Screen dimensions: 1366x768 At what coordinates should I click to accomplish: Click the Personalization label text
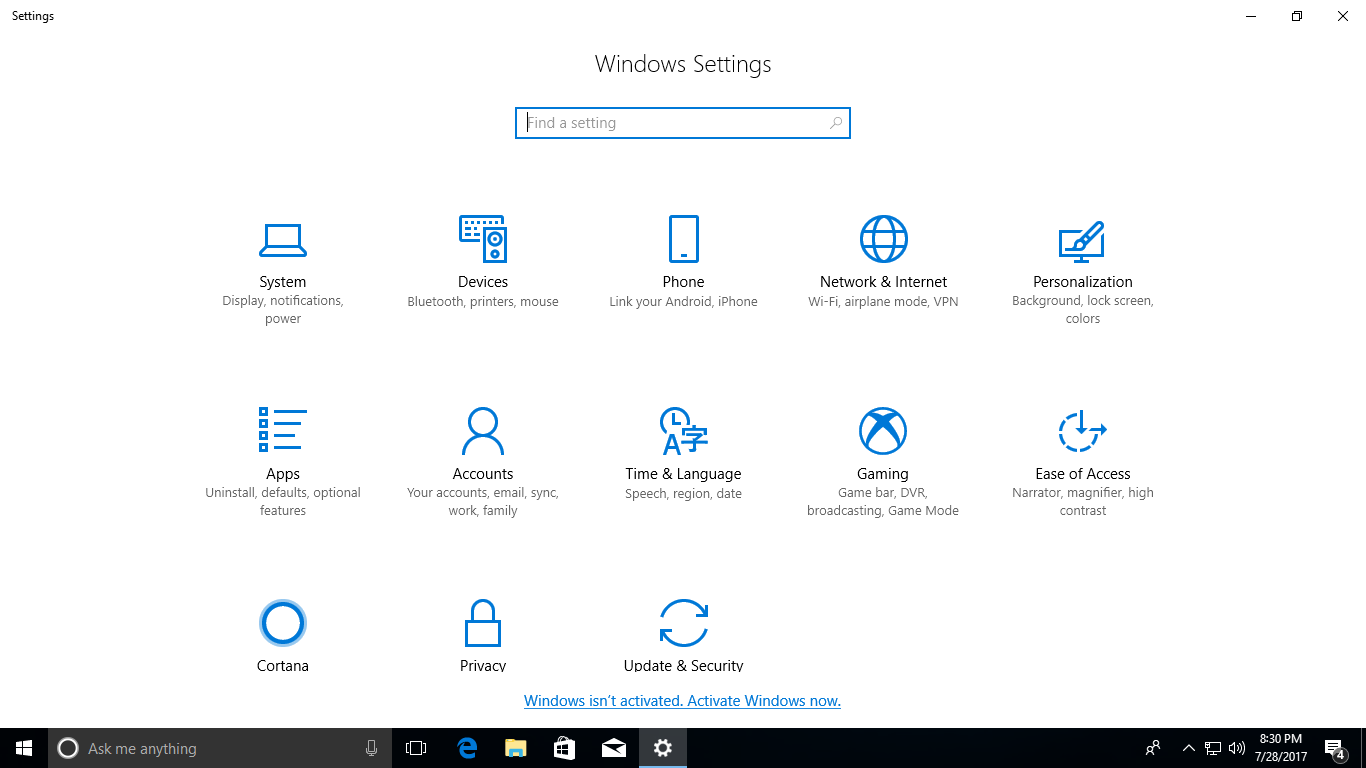pyautogui.click(x=1083, y=282)
